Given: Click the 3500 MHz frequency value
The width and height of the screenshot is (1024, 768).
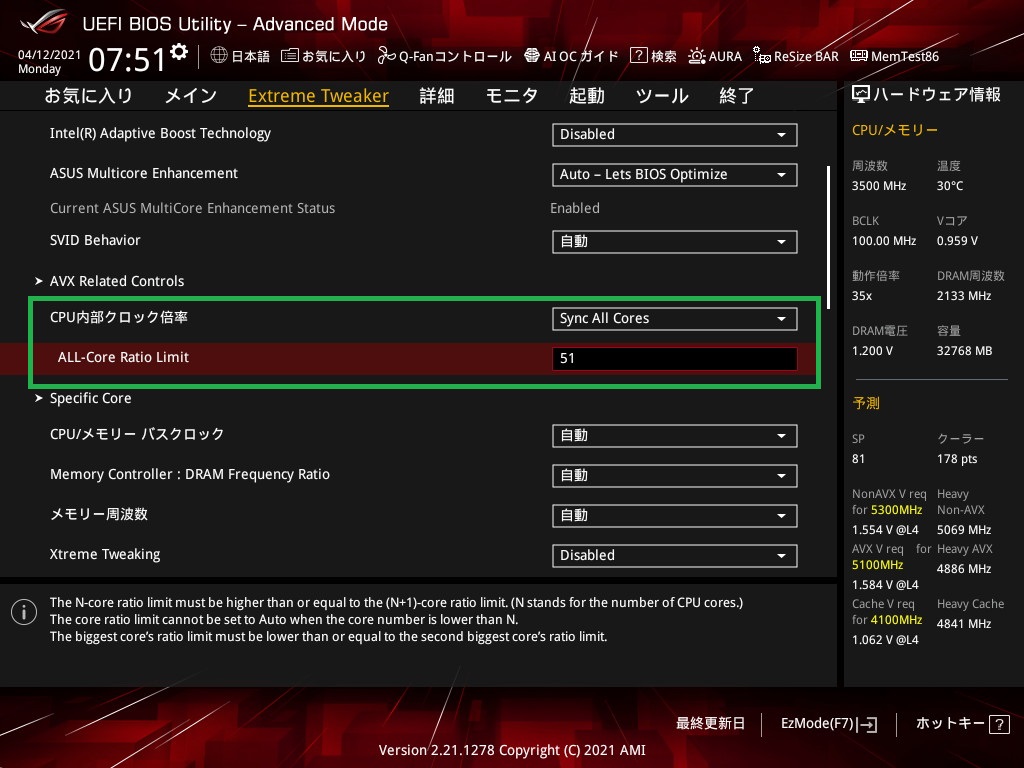Looking at the screenshot, I should click(879, 186).
